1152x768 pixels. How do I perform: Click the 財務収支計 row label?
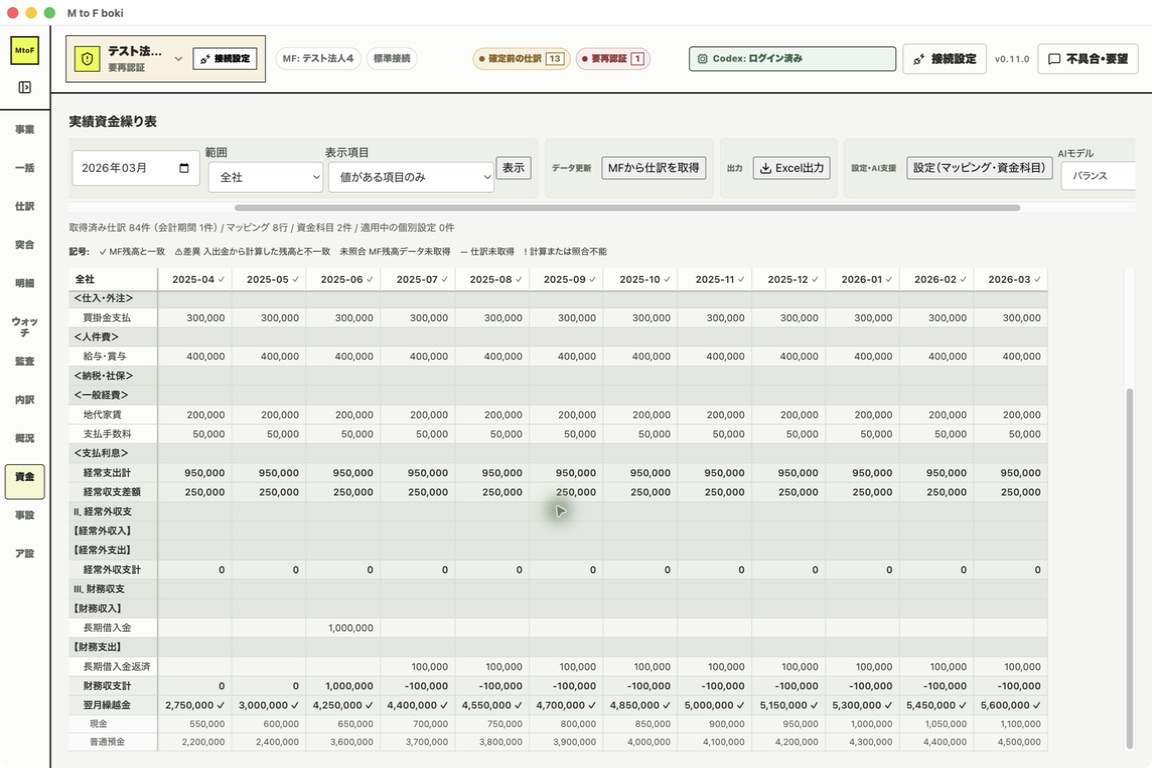pyautogui.click(x=107, y=686)
